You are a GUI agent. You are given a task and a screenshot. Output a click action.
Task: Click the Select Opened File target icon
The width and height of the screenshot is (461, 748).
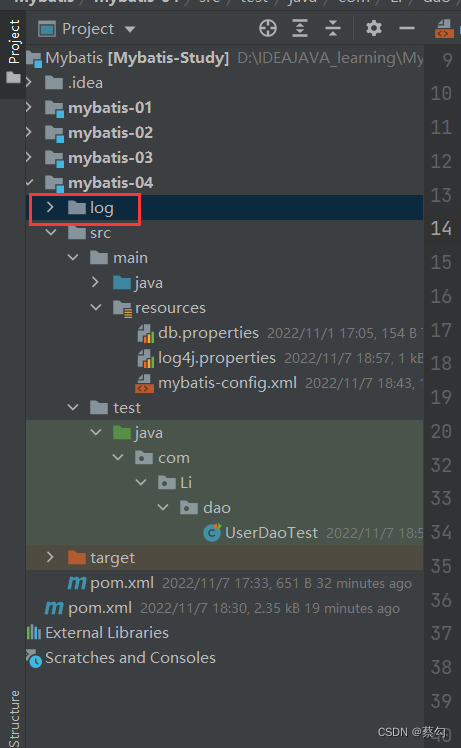pos(268,29)
